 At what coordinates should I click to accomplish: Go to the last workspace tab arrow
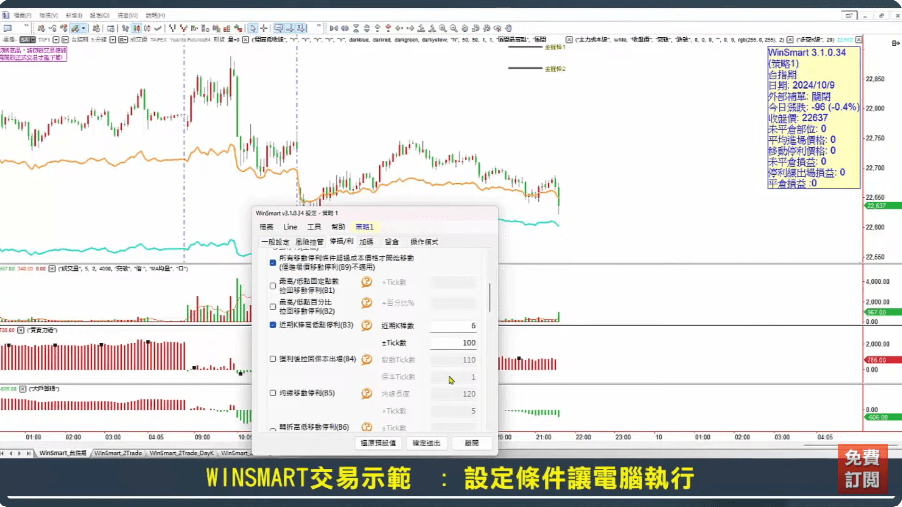click(28, 453)
